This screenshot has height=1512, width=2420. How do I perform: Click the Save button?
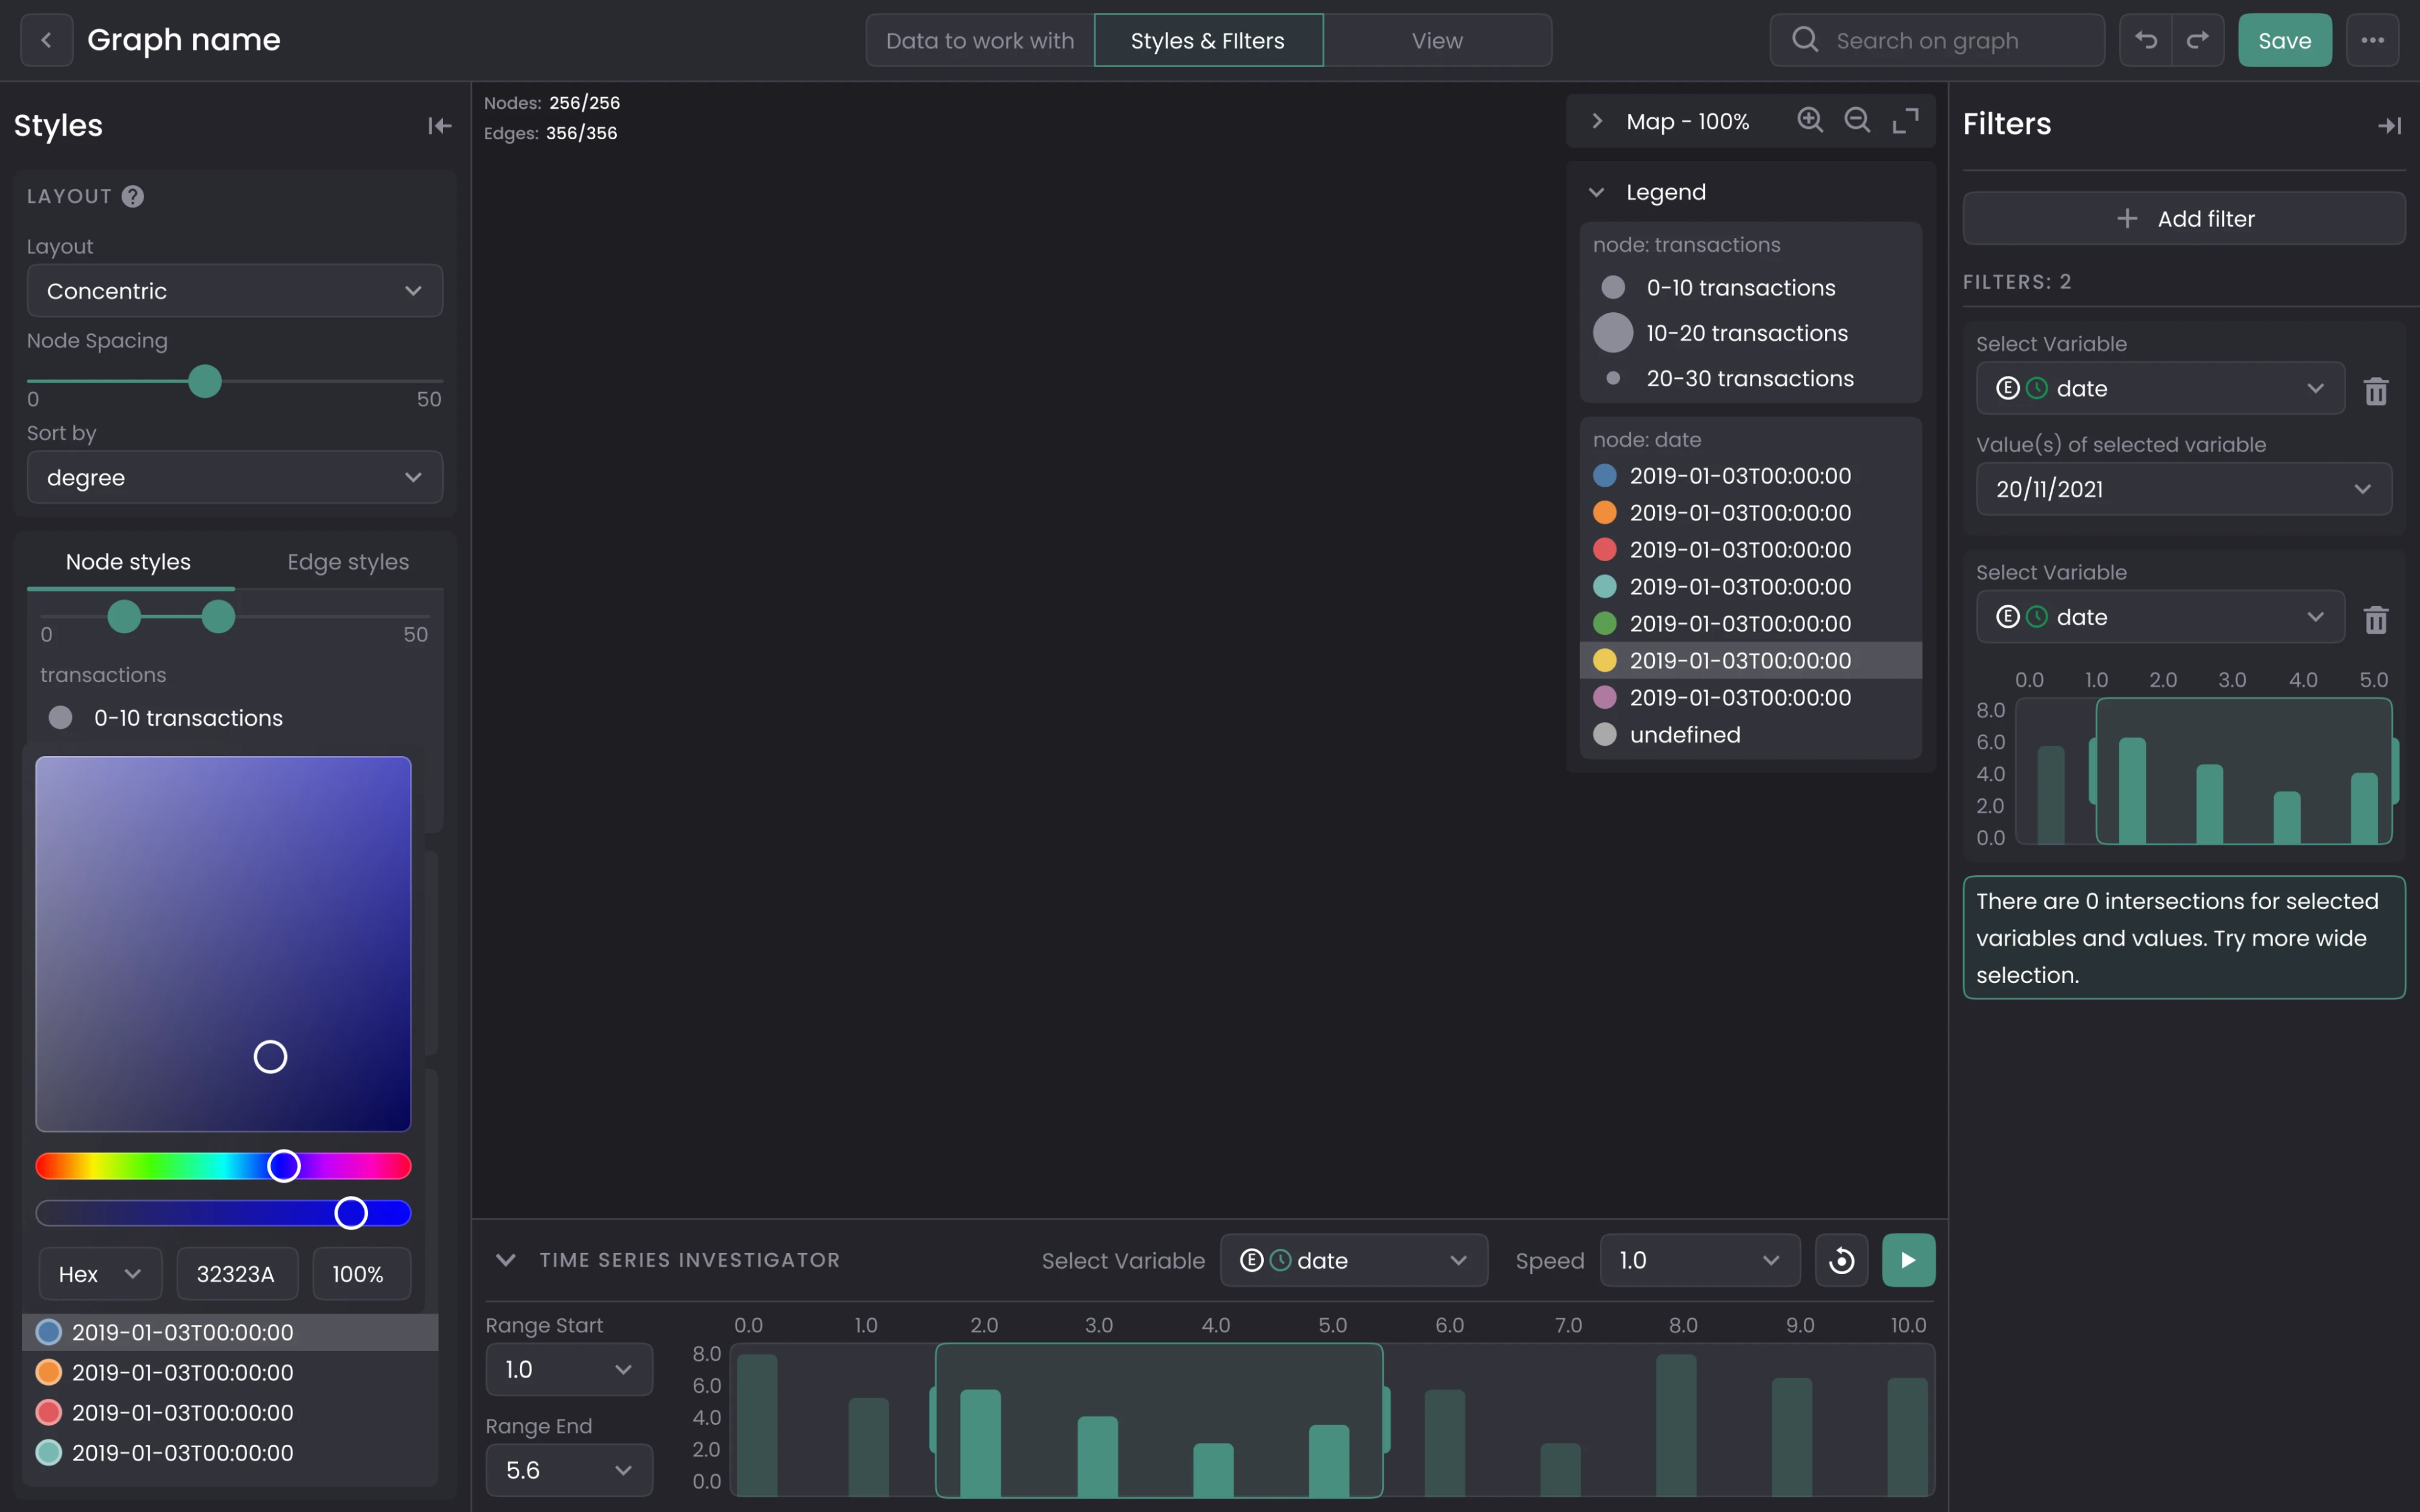click(x=2284, y=40)
